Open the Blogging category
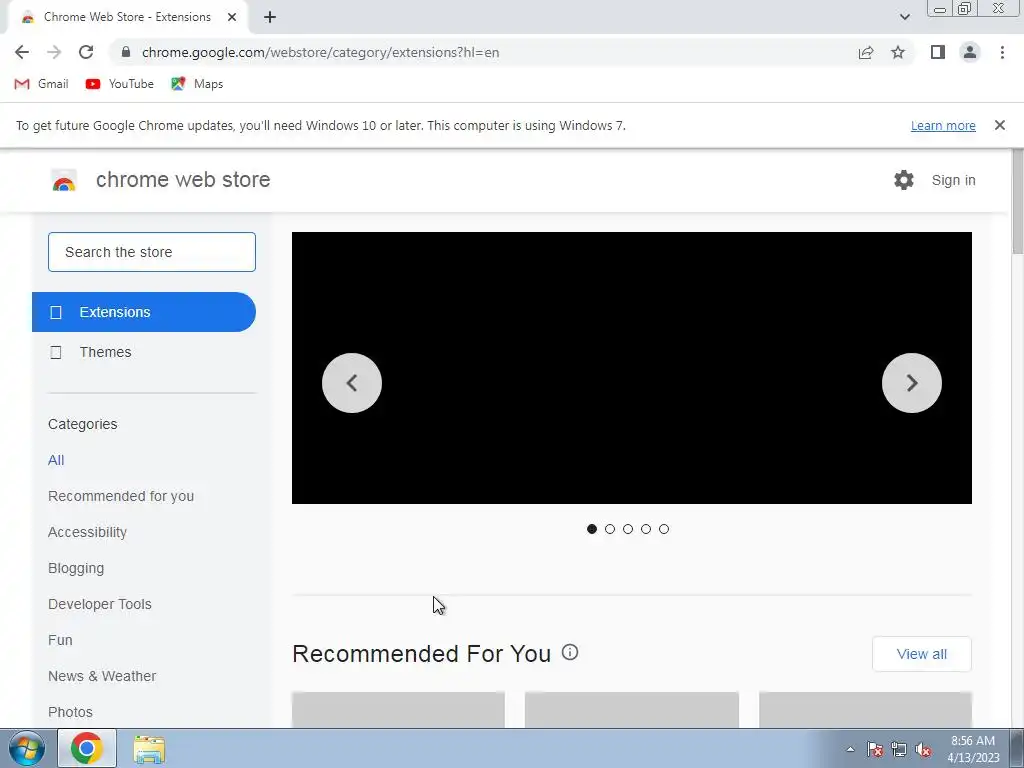Image resolution: width=1024 pixels, height=768 pixels. (x=76, y=568)
